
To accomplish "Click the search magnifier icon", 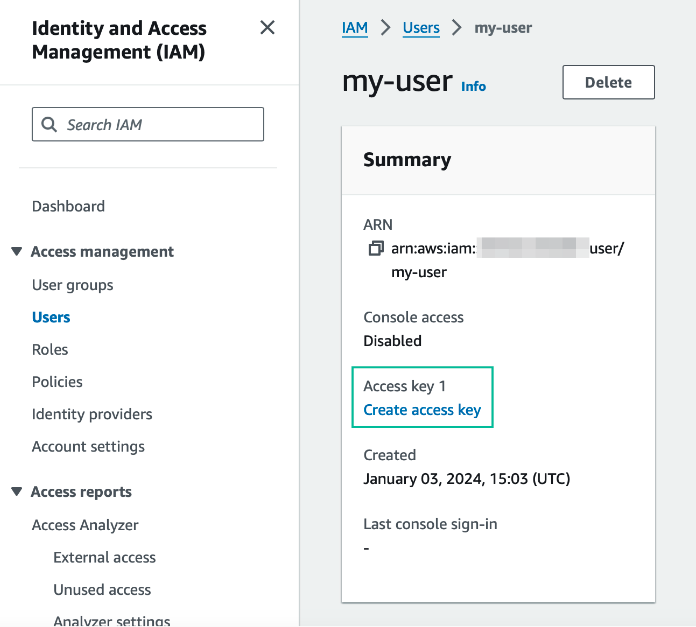I will click(x=50, y=125).
